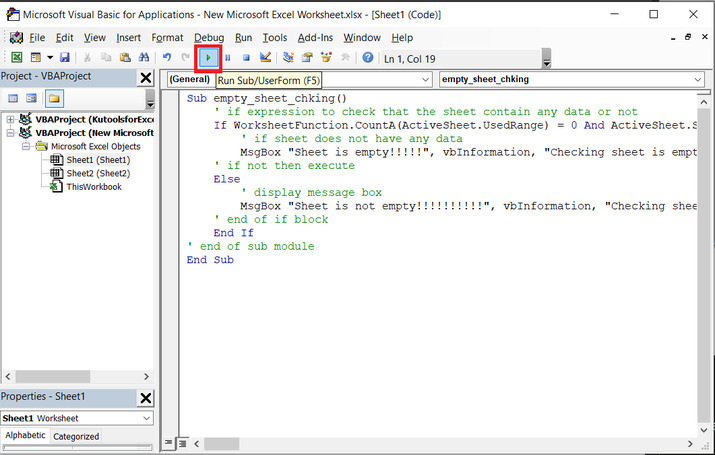Open Project Explorer from the toolbar icon
Image resolution: width=715 pixels, height=455 pixels.
(x=288, y=57)
